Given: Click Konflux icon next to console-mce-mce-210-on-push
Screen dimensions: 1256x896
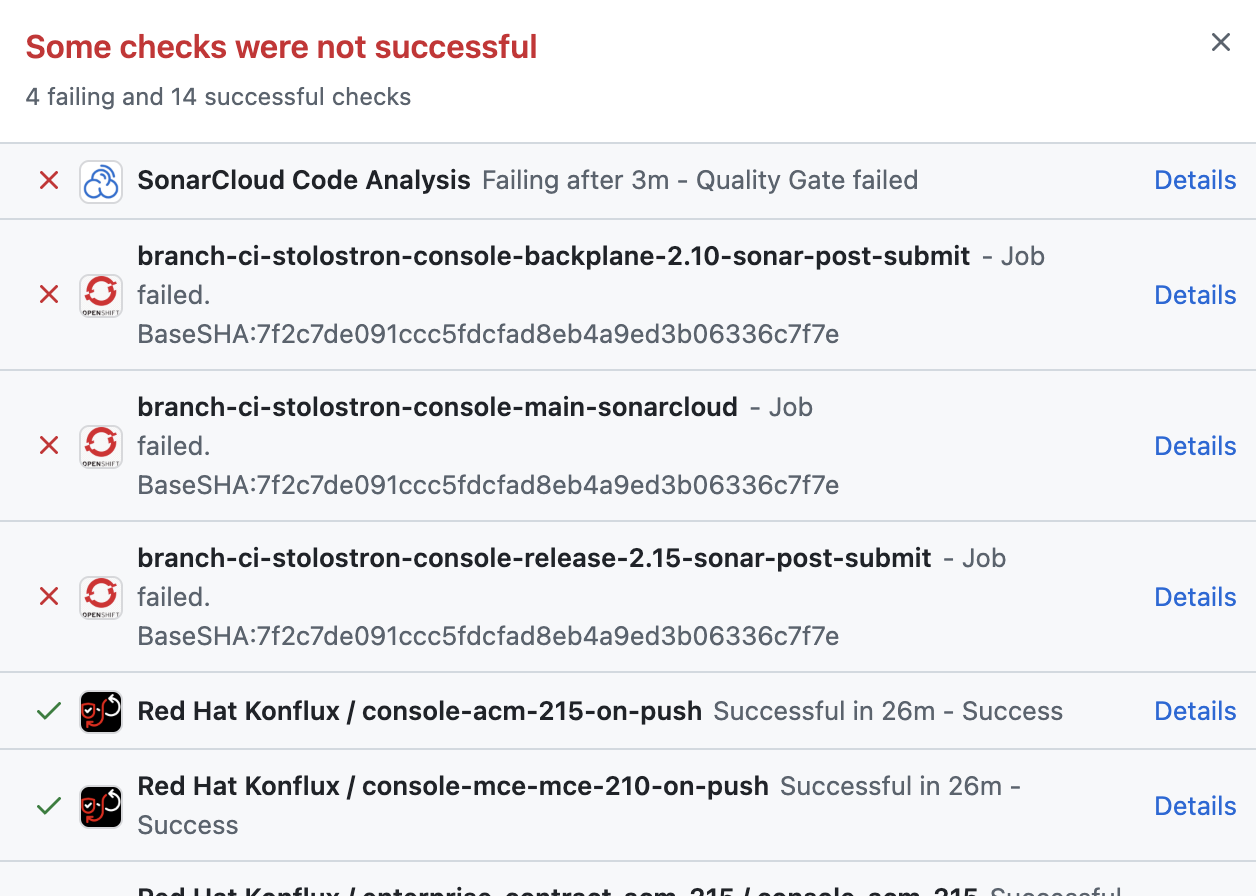Looking at the screenshot, I should click(101, 806).
